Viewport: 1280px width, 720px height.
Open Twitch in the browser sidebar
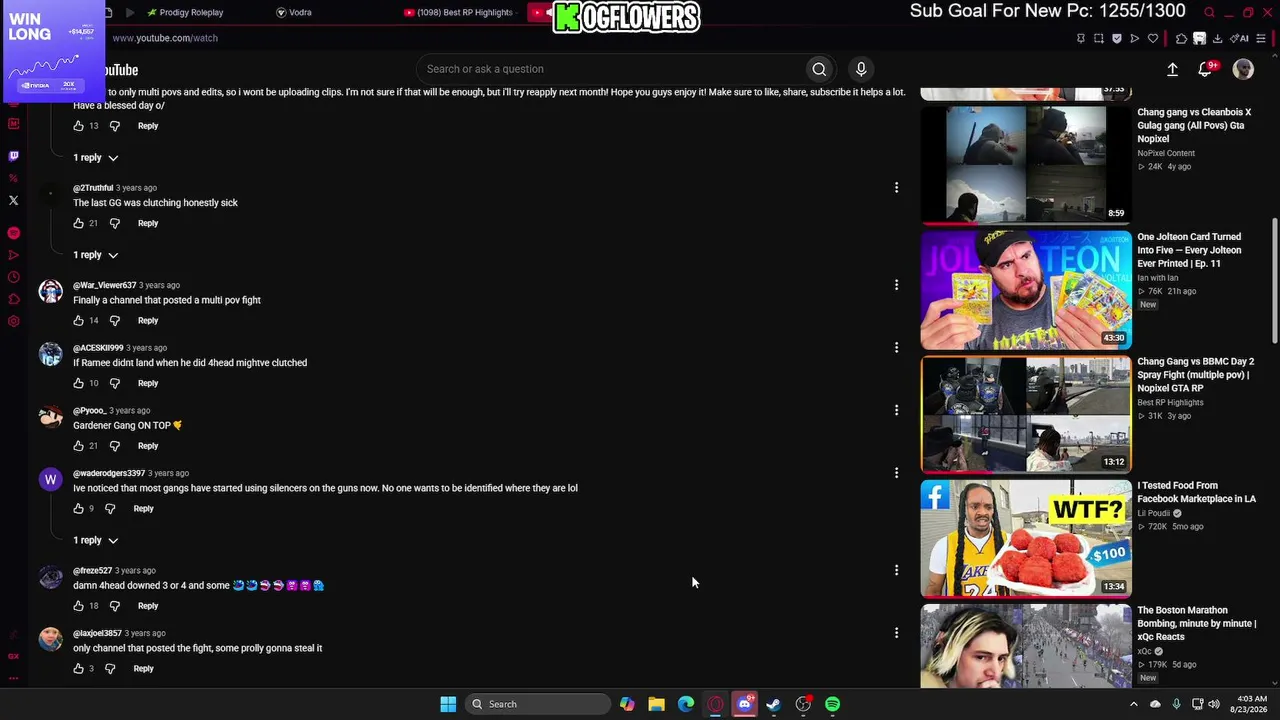click(13, 156)
